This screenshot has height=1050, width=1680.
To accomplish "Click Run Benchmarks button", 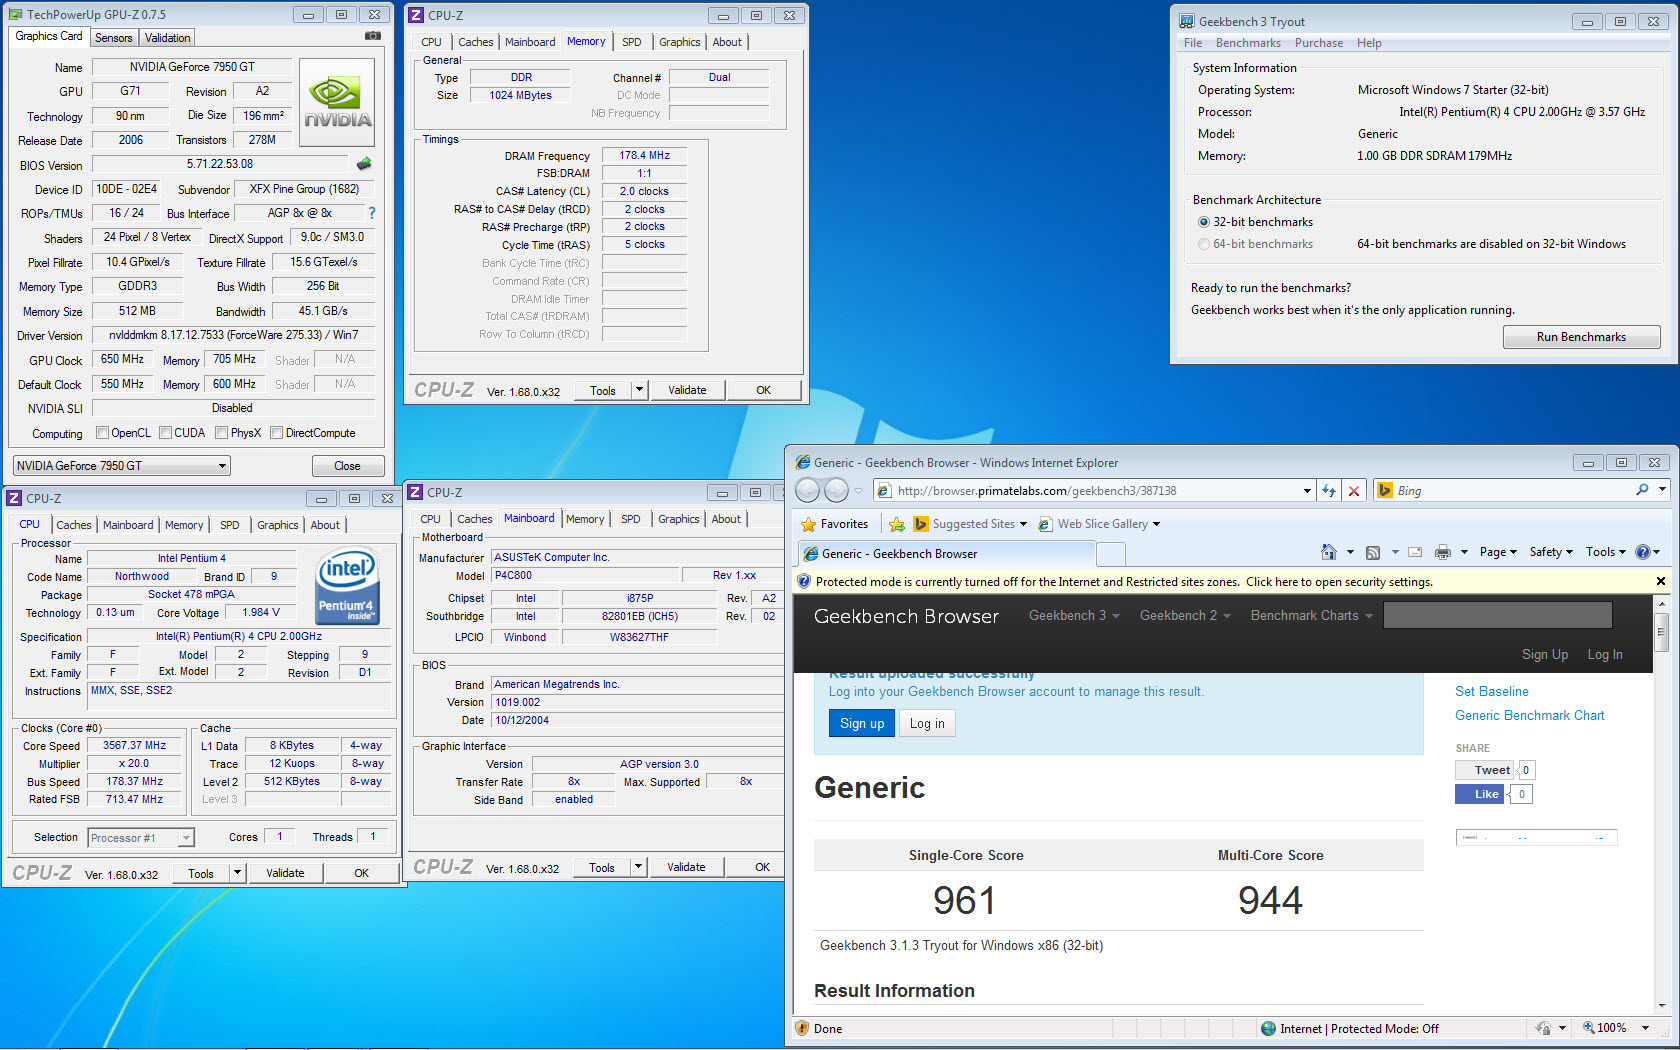I will [x=1581, y=337].
